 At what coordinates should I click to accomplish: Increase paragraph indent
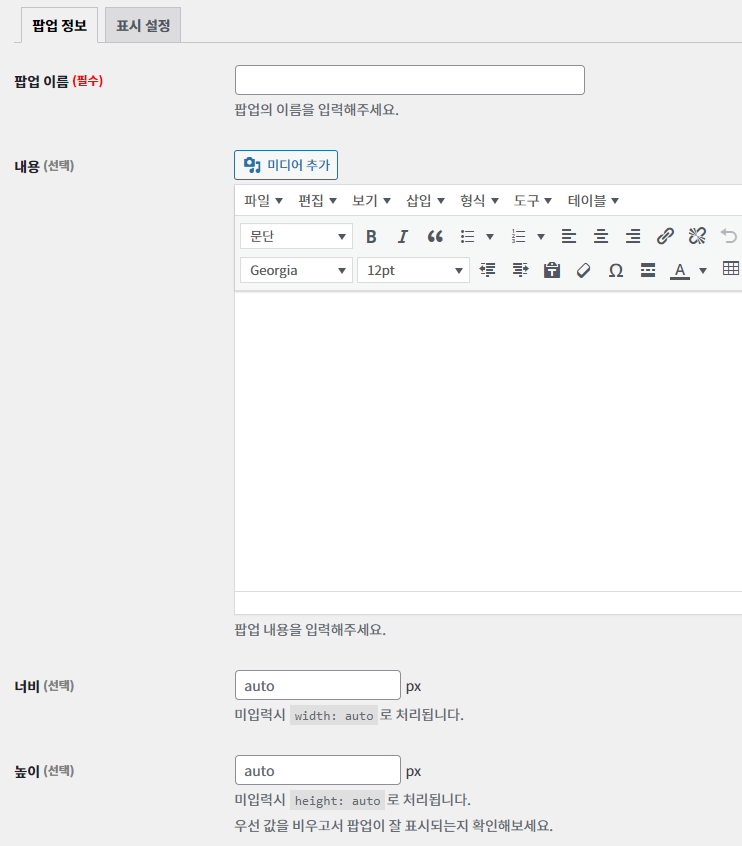coord(520,270)
